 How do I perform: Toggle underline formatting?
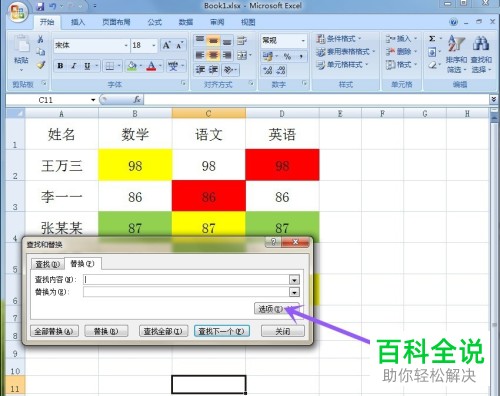point(87,66)
